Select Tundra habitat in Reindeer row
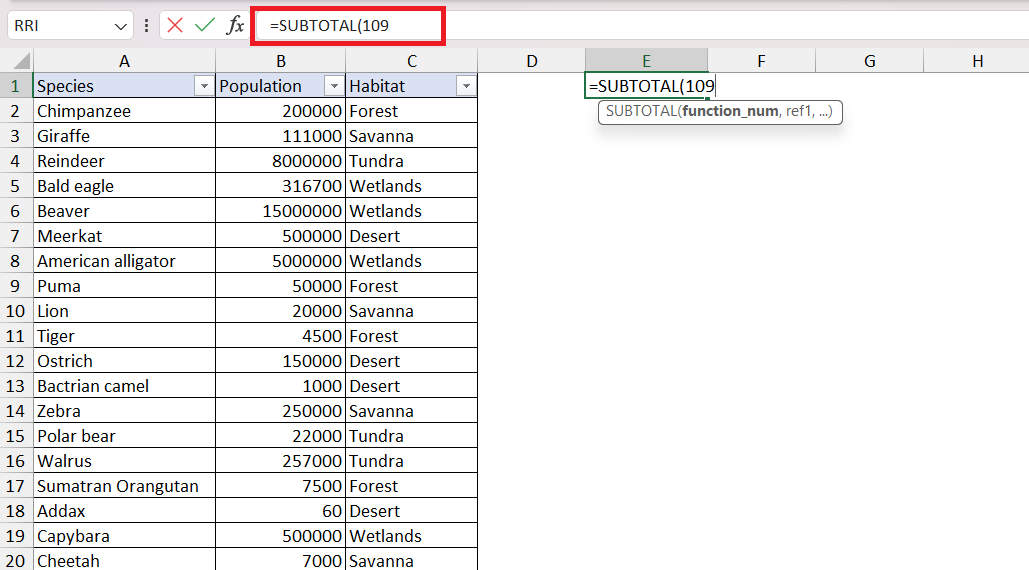 point(411,161)
